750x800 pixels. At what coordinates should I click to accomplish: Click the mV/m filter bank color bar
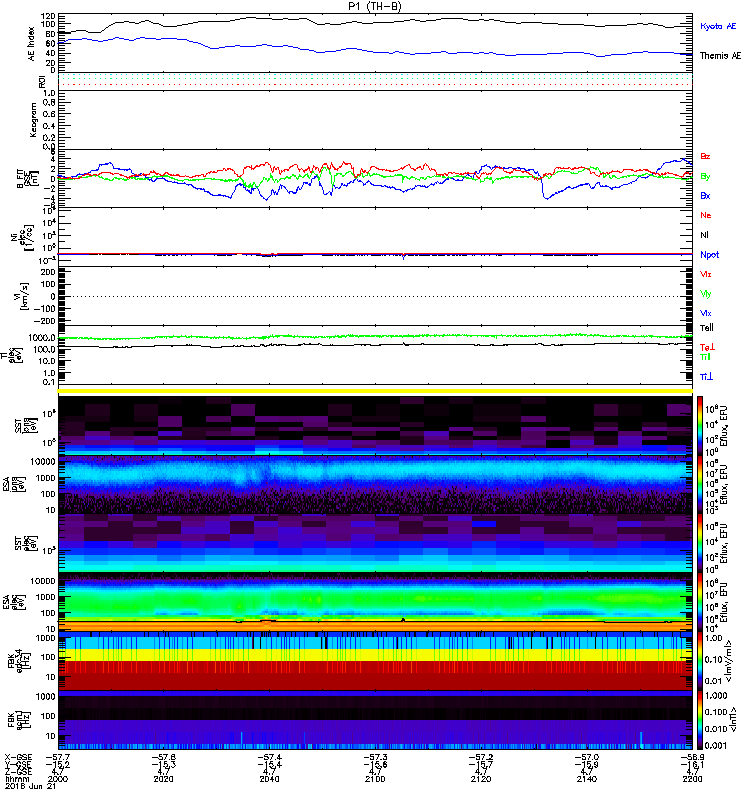pos(700,661)
